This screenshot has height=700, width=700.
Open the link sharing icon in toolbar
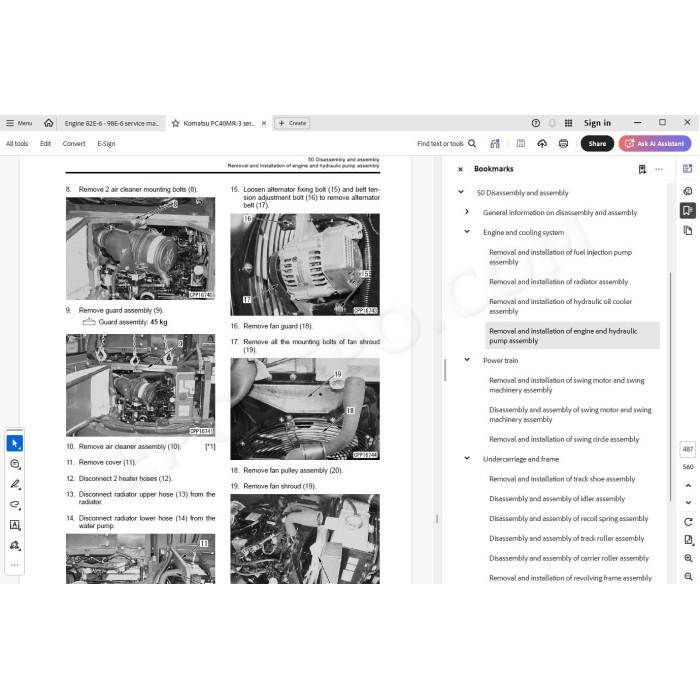pyautogui.click(x=495, y=143)
